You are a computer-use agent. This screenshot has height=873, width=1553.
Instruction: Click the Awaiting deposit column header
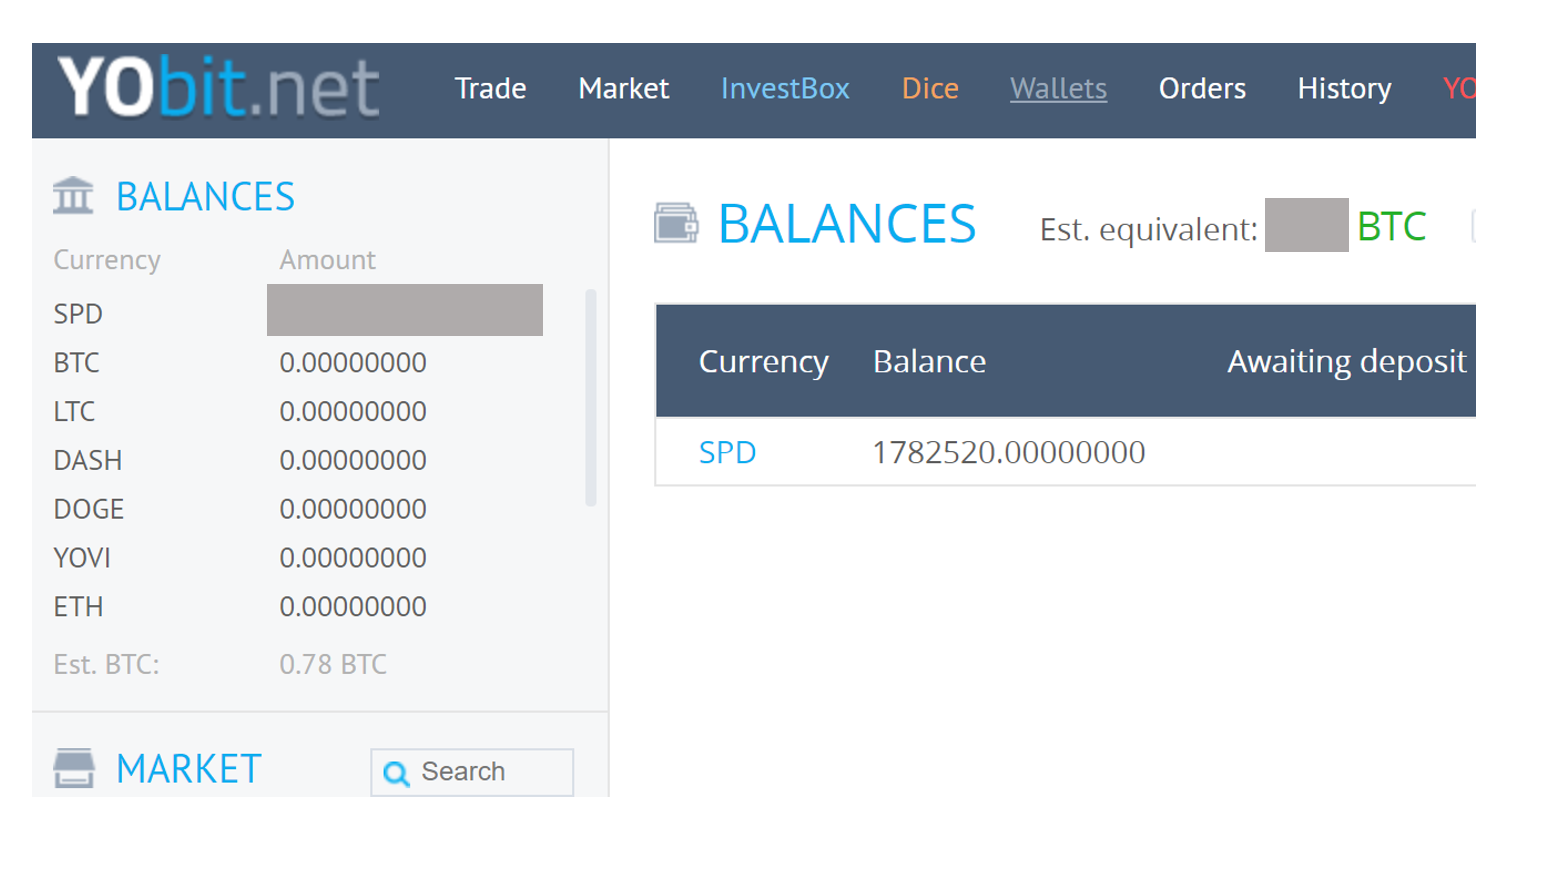pos(1347,361)
